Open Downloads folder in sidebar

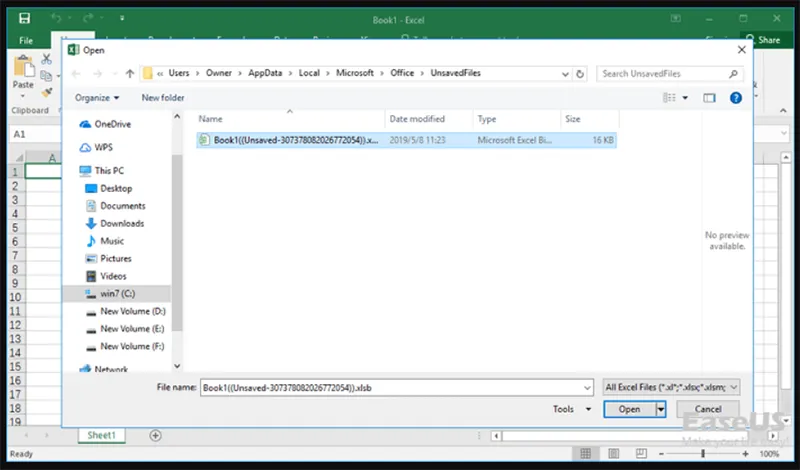(x=115, y=223)
